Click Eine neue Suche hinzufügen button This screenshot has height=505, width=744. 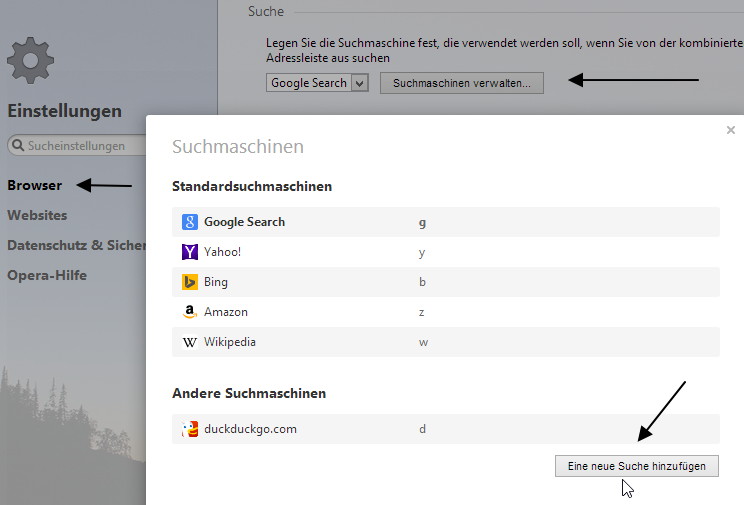pyautogui.click(x=637, y=466)
